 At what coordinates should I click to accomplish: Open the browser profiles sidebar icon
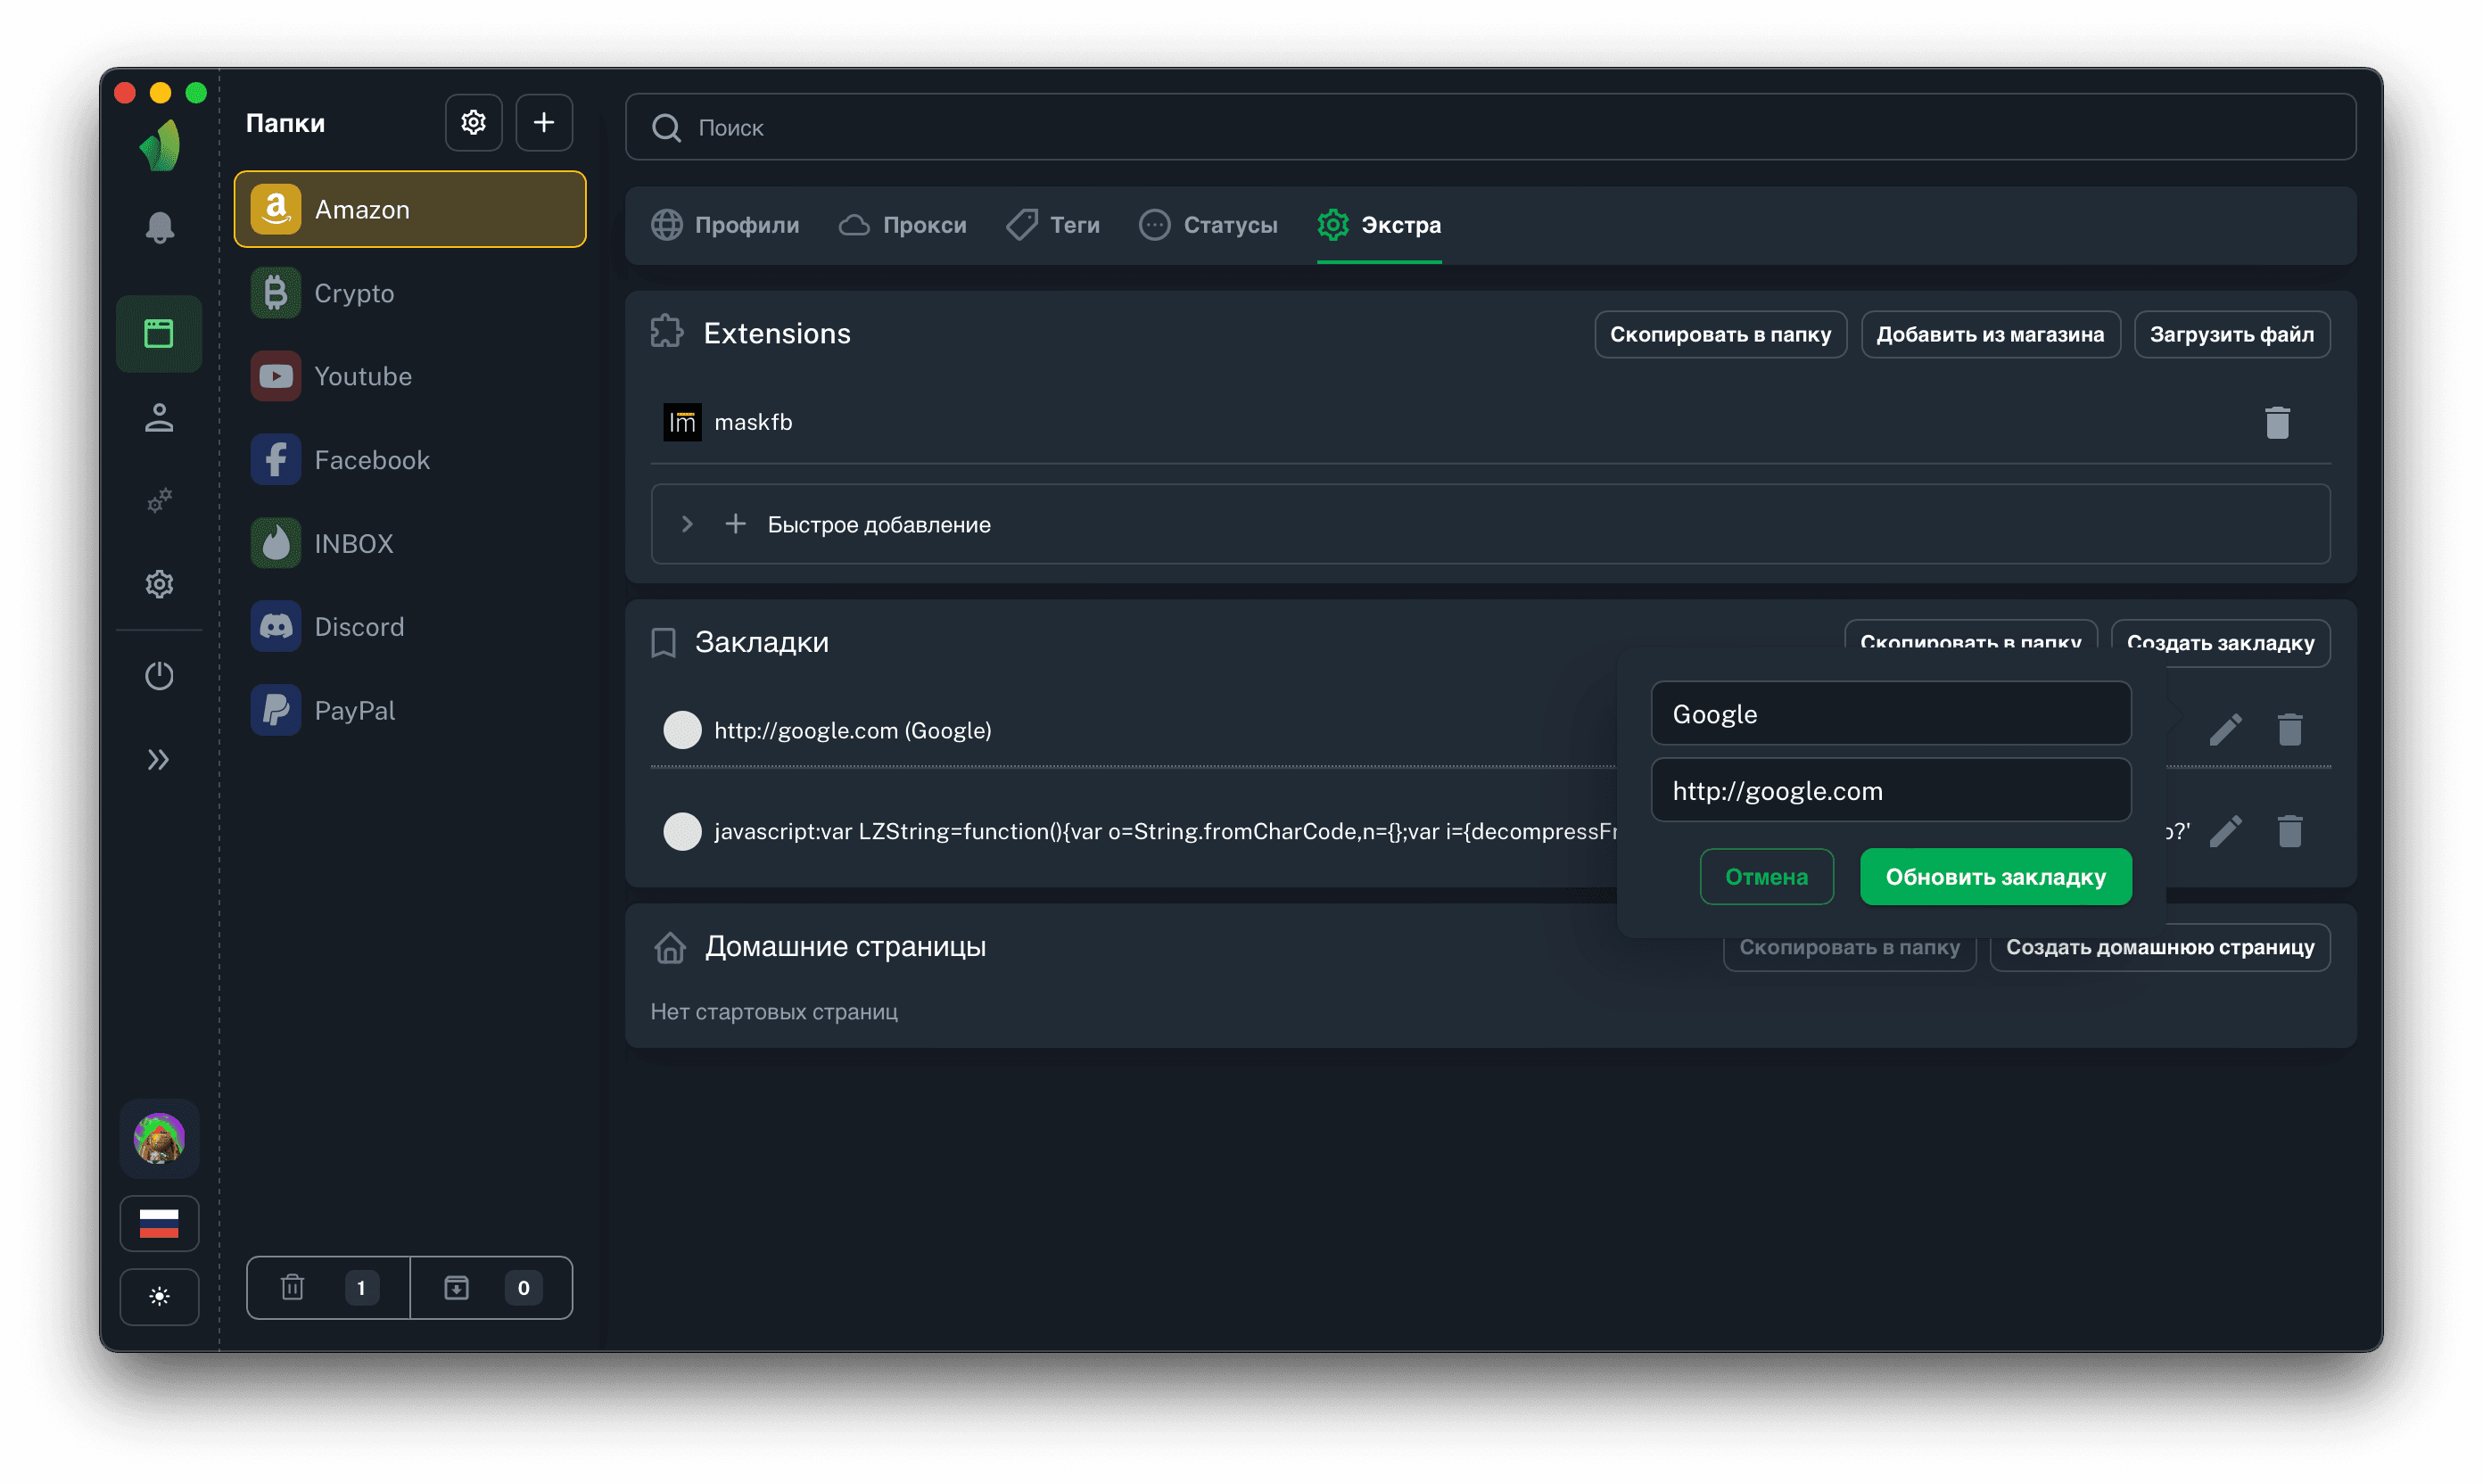point(159,333)
